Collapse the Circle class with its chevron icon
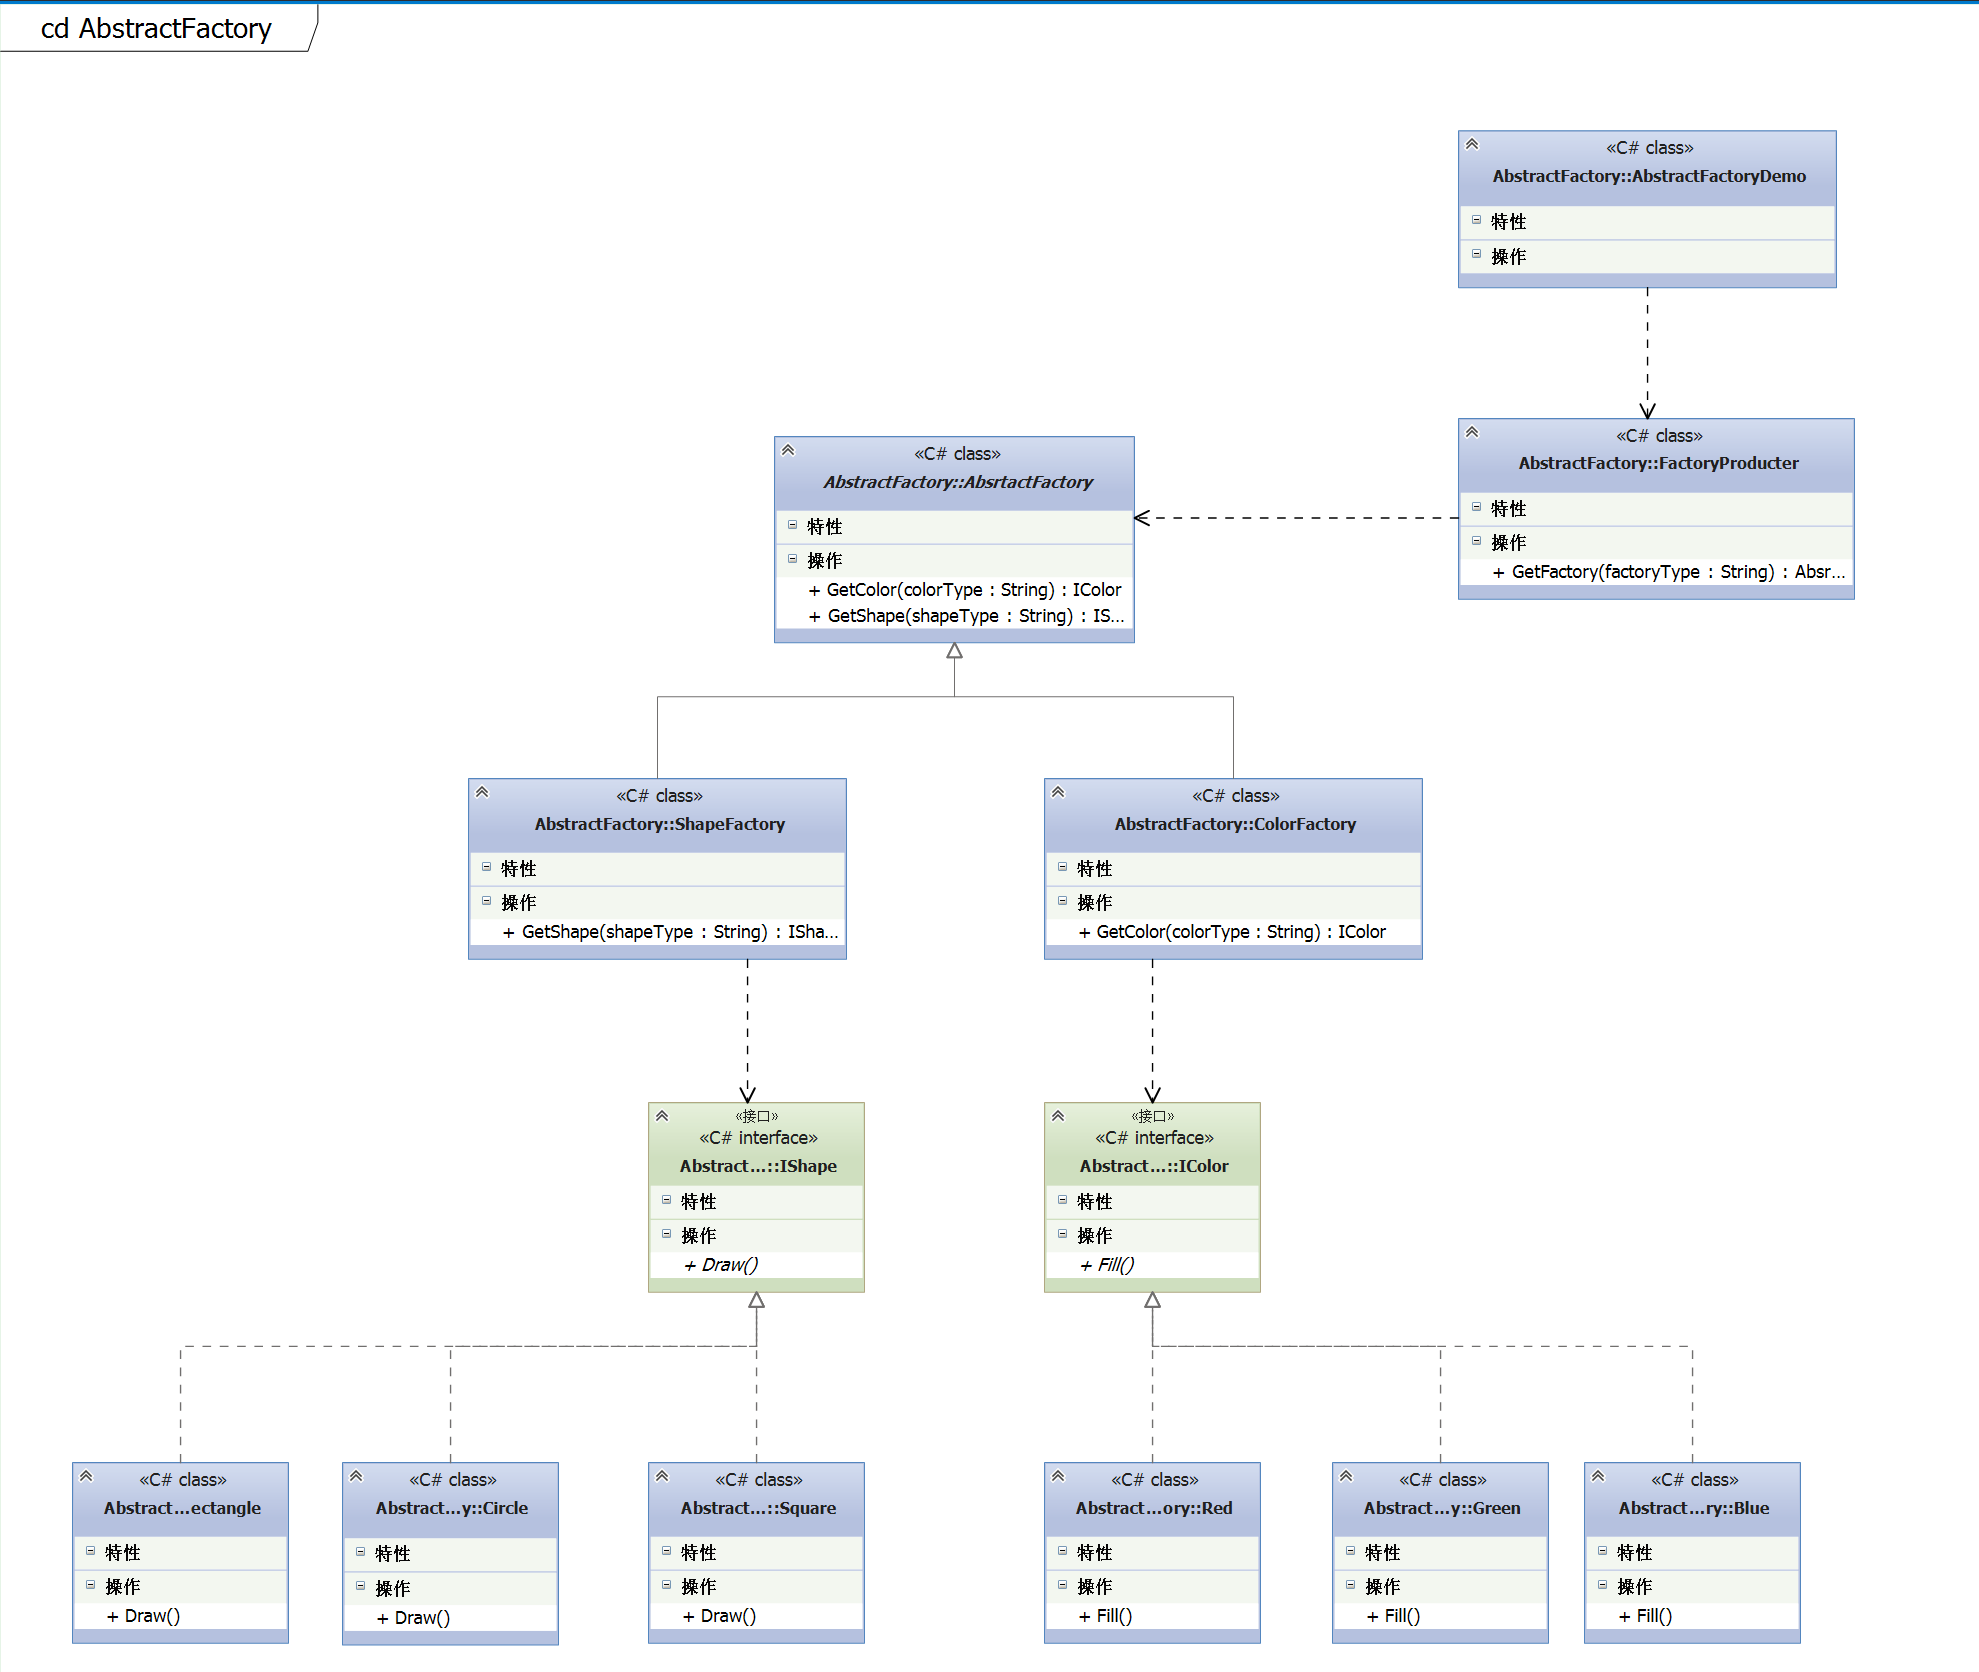 point(356,1476)
